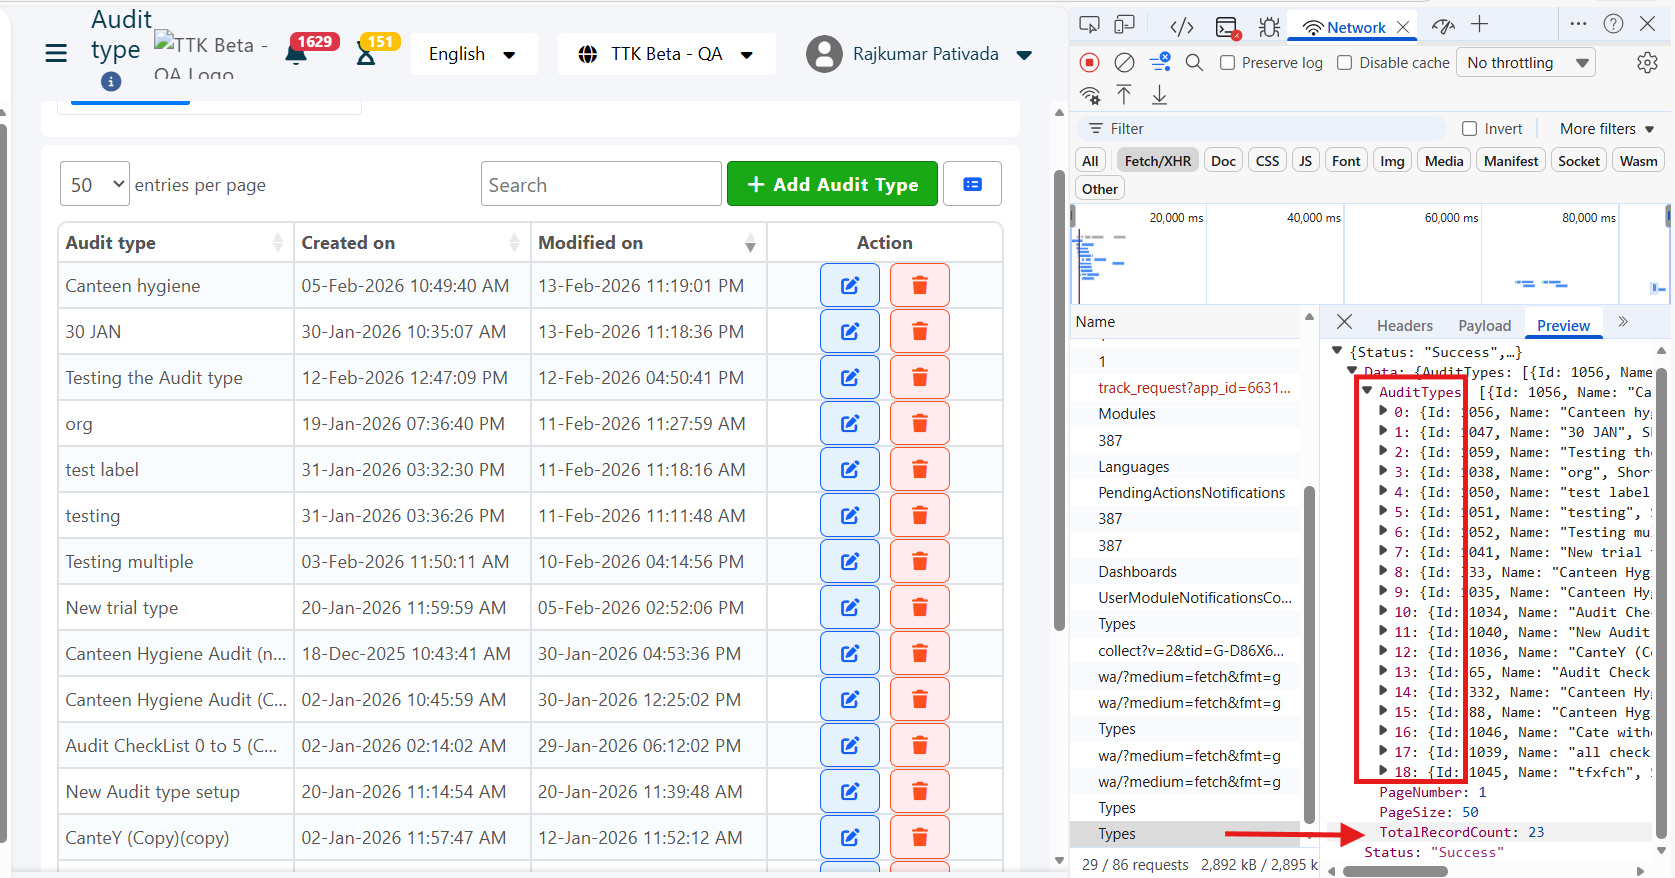Click the Add Audit Type button

click(x=832, y=184)
